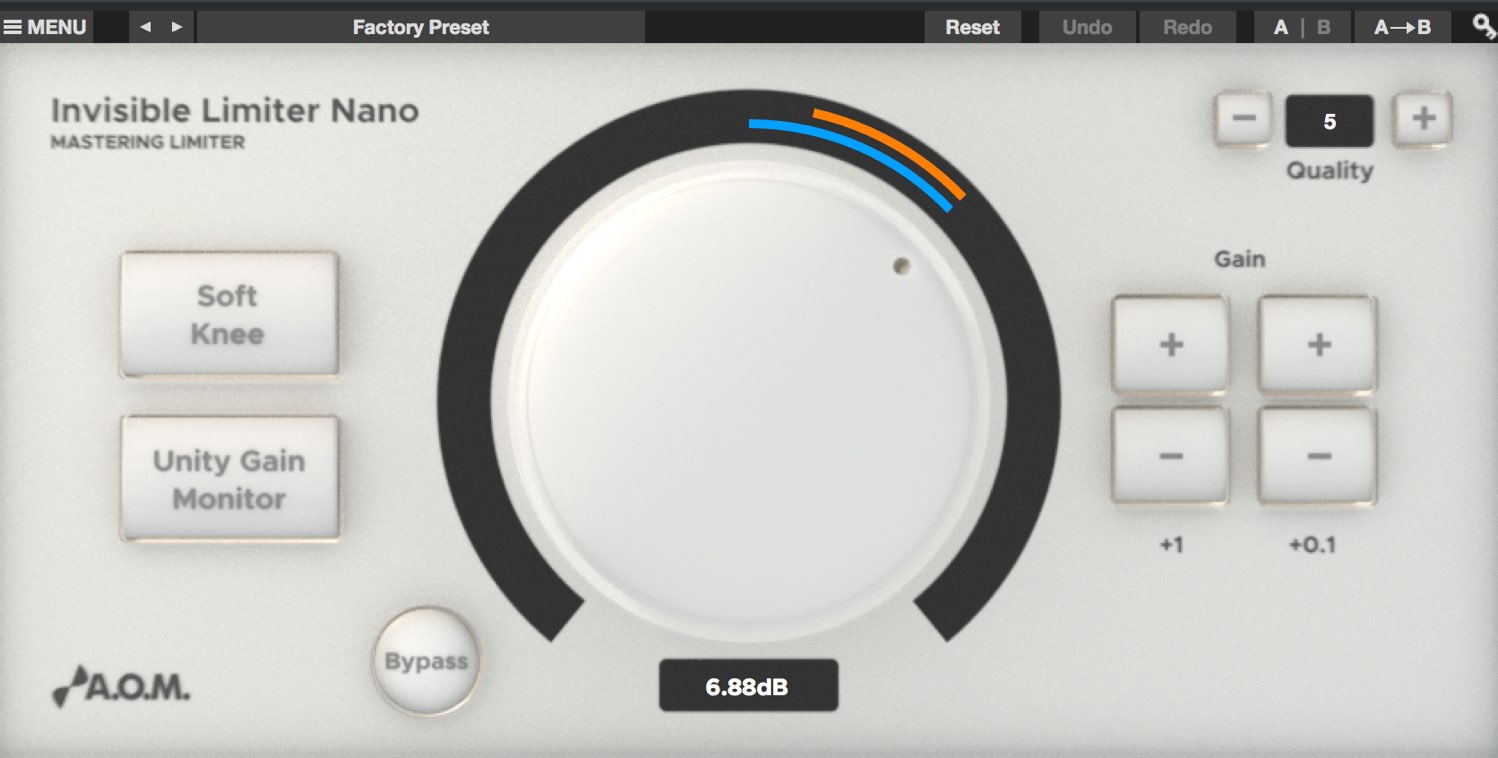The image size is (1498, 758).
Task: Decrease gain by 1 minus button
Action: point(1170,456)
